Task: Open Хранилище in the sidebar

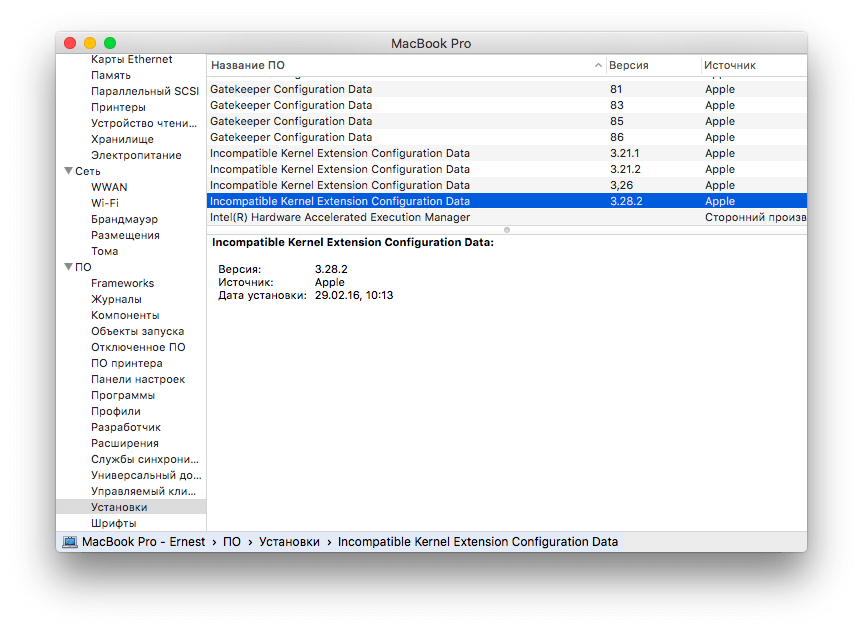Action: coord(122,139)
